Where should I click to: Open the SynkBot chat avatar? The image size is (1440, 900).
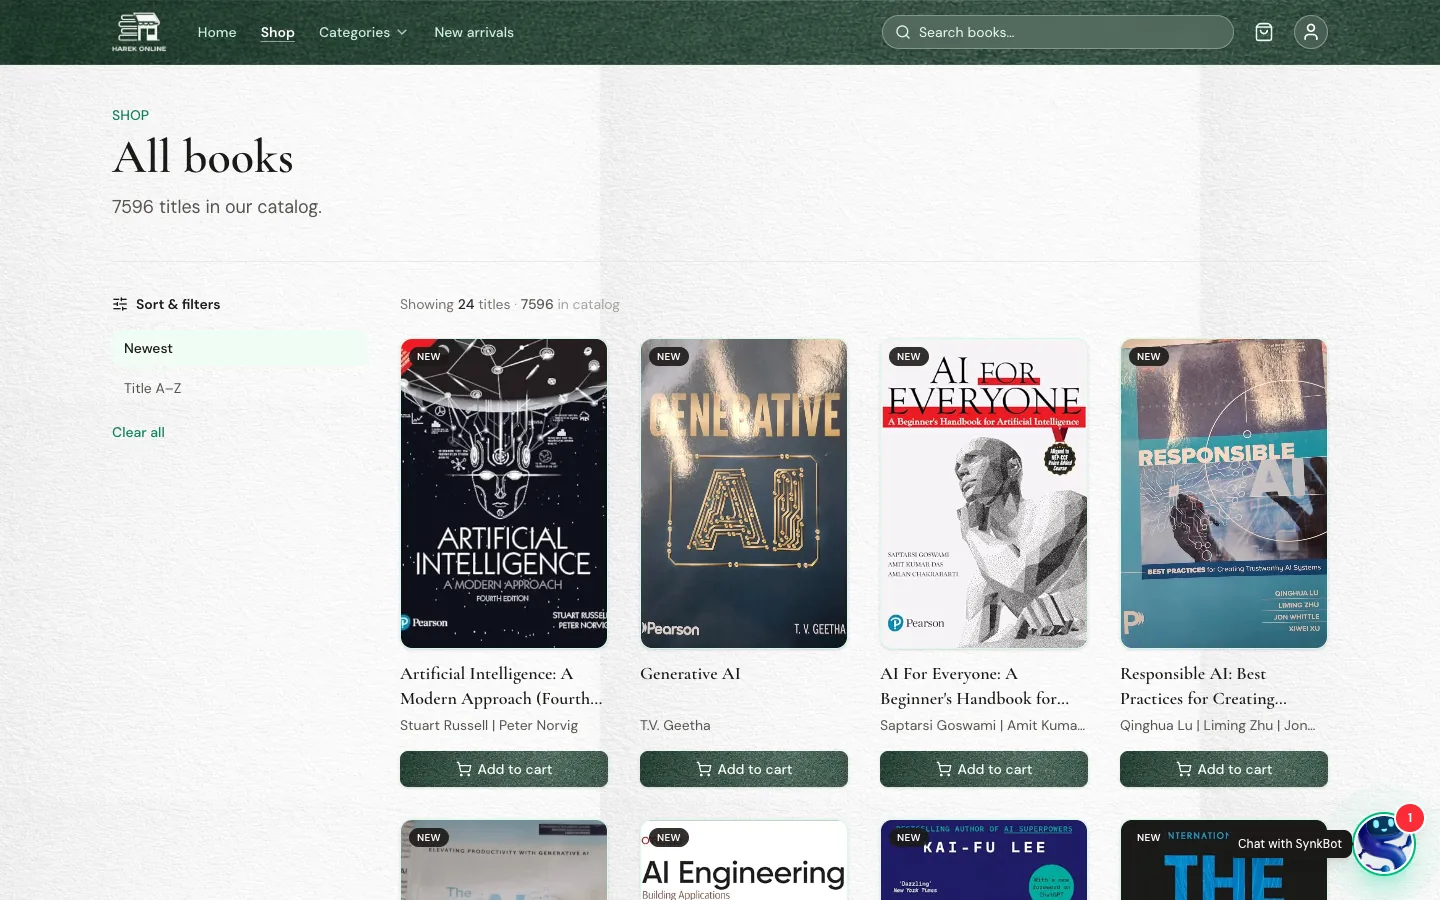coord(1384,844)
